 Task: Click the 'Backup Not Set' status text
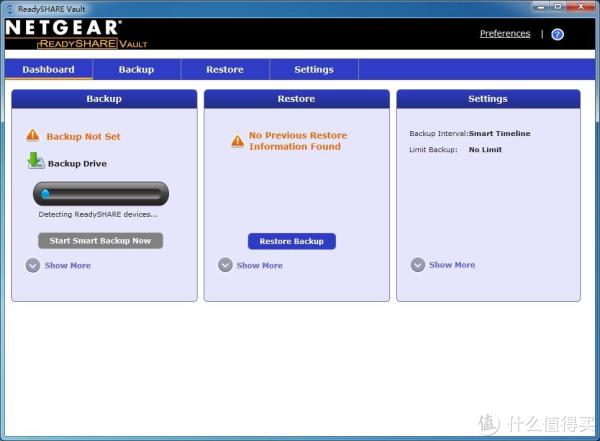coord(83,137)
